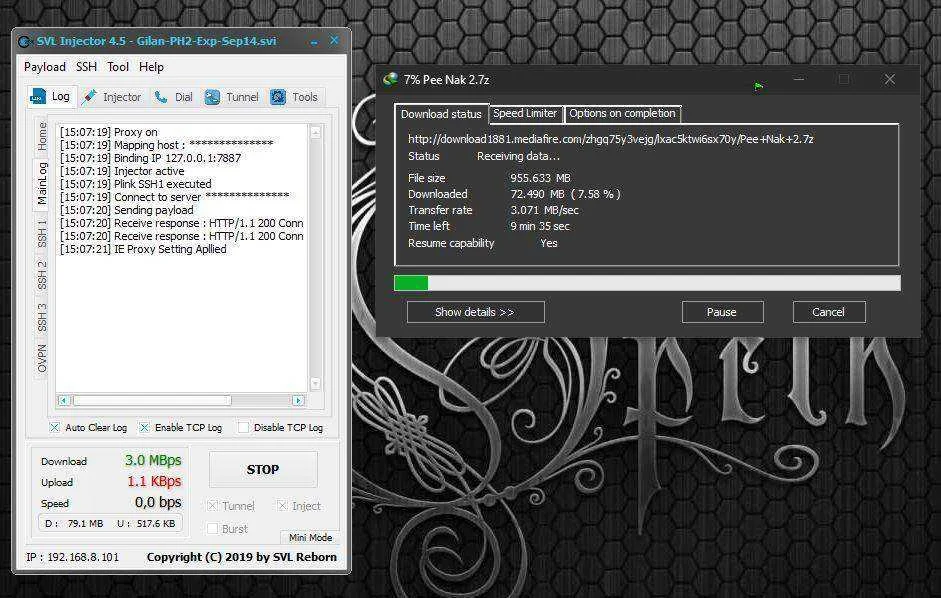The image size is (941, 598).
Task: Click the log horizontal scrollbar thumb
Action: click(152, 400)
